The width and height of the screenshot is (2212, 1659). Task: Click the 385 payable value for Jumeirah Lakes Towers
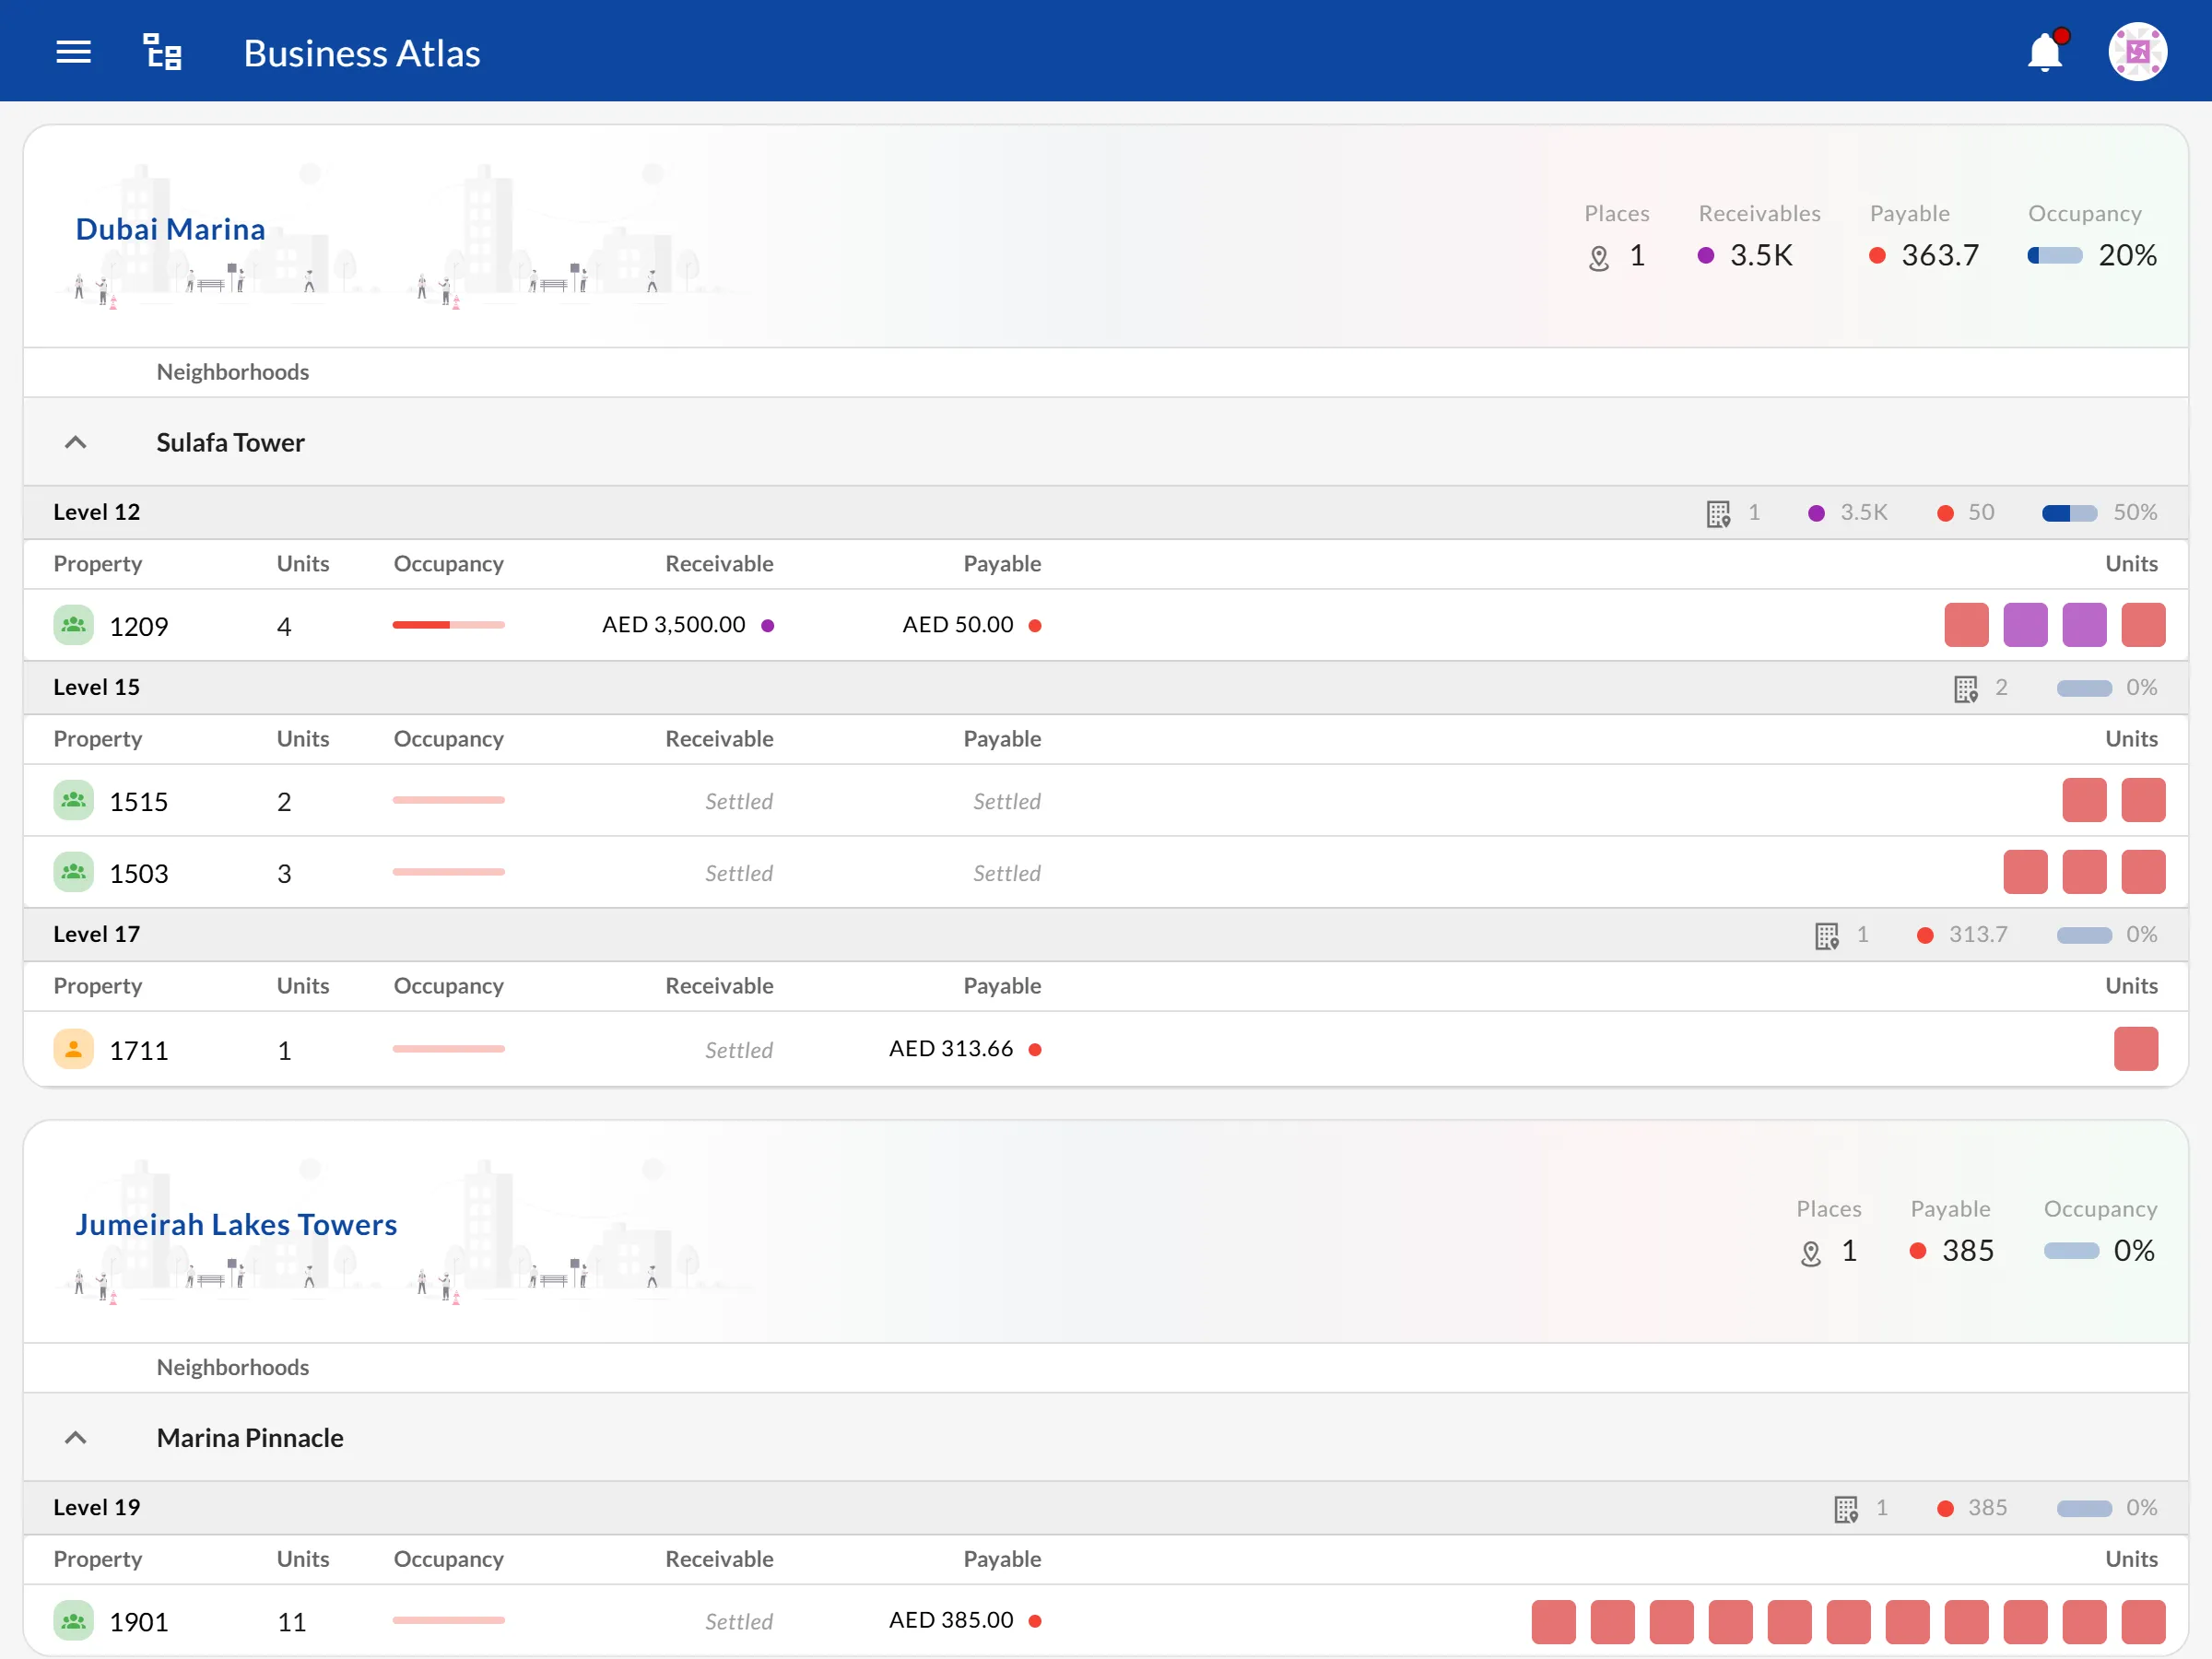point(1968,1251)
